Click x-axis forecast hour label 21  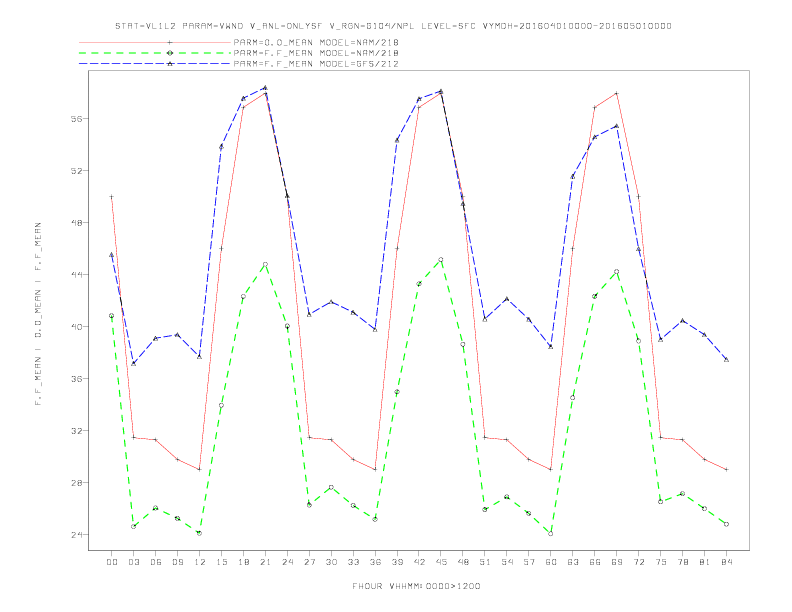pos(265,562)
